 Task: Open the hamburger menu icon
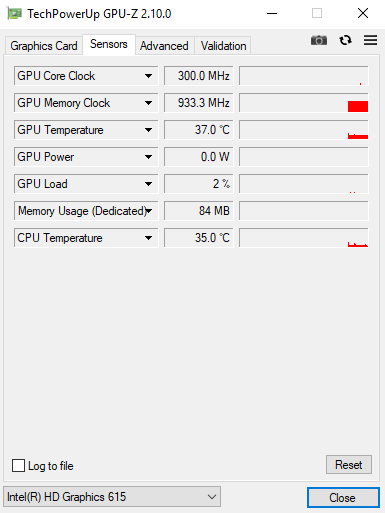coord(370,40)
